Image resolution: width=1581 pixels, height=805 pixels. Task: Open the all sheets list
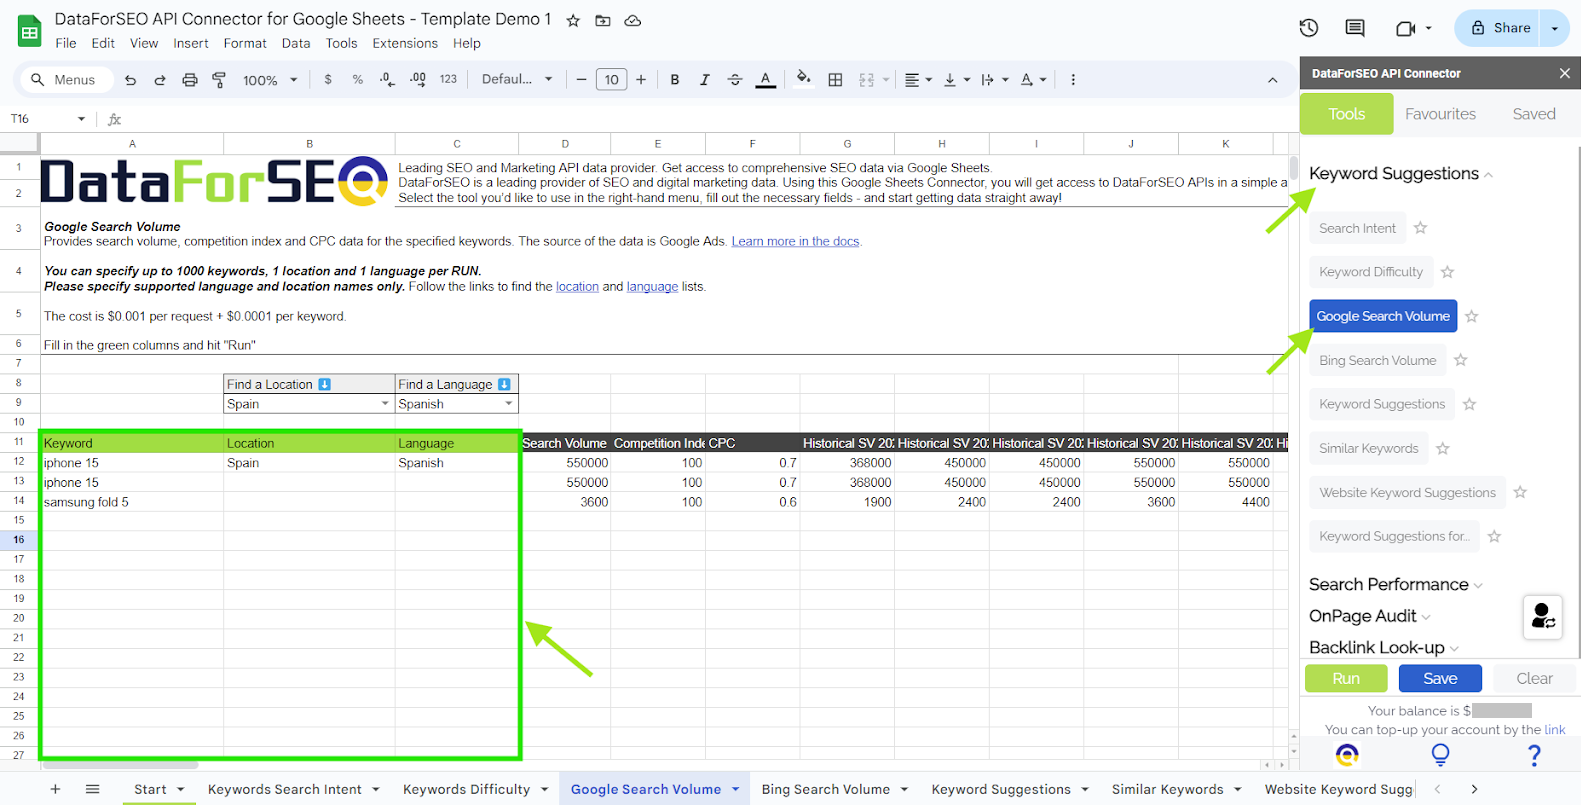tap(93, 789)
